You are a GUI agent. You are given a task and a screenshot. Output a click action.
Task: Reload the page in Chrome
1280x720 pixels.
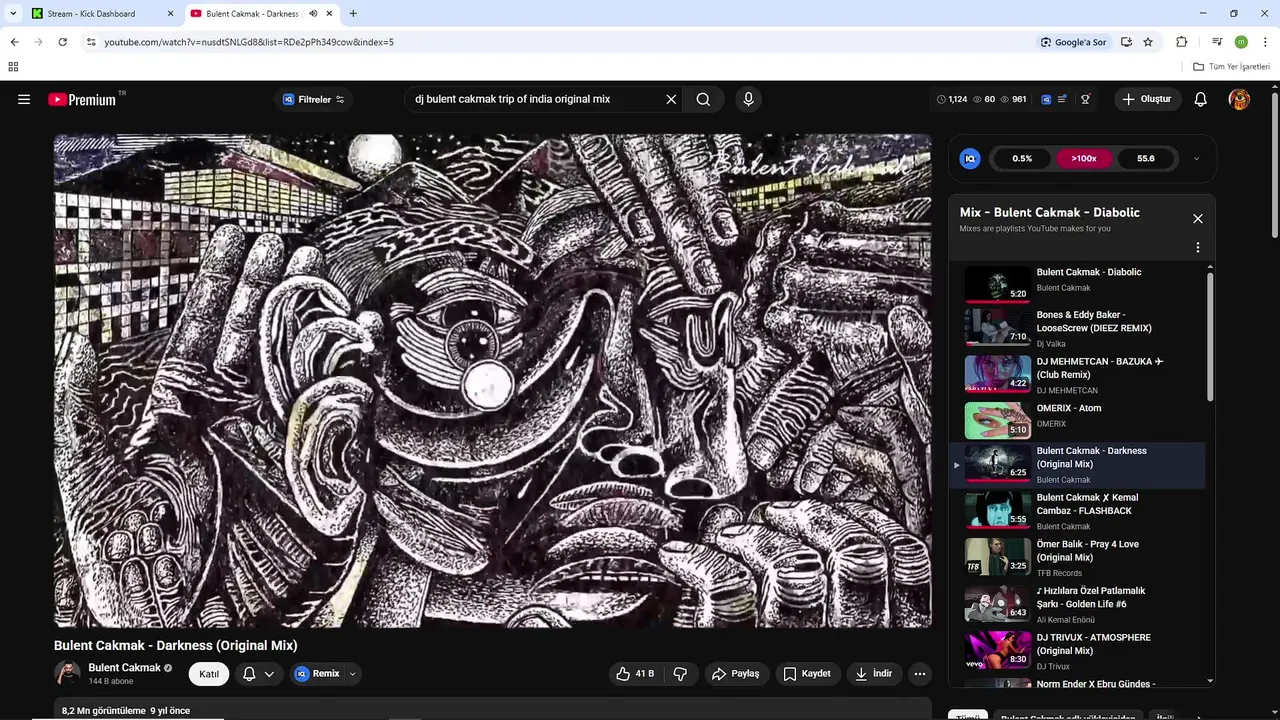(x=63, y=42)
